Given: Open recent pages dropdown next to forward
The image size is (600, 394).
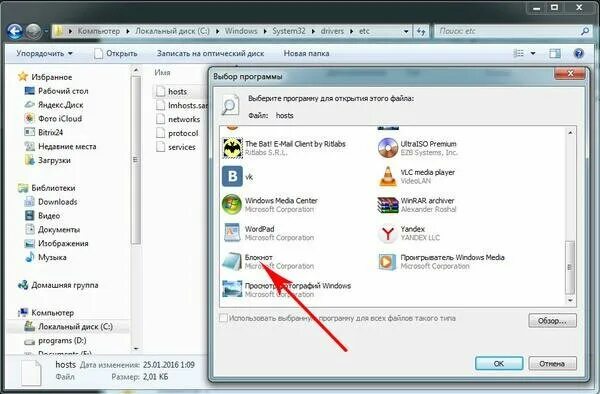Looking at the screenshot, I should click(46, 31).
